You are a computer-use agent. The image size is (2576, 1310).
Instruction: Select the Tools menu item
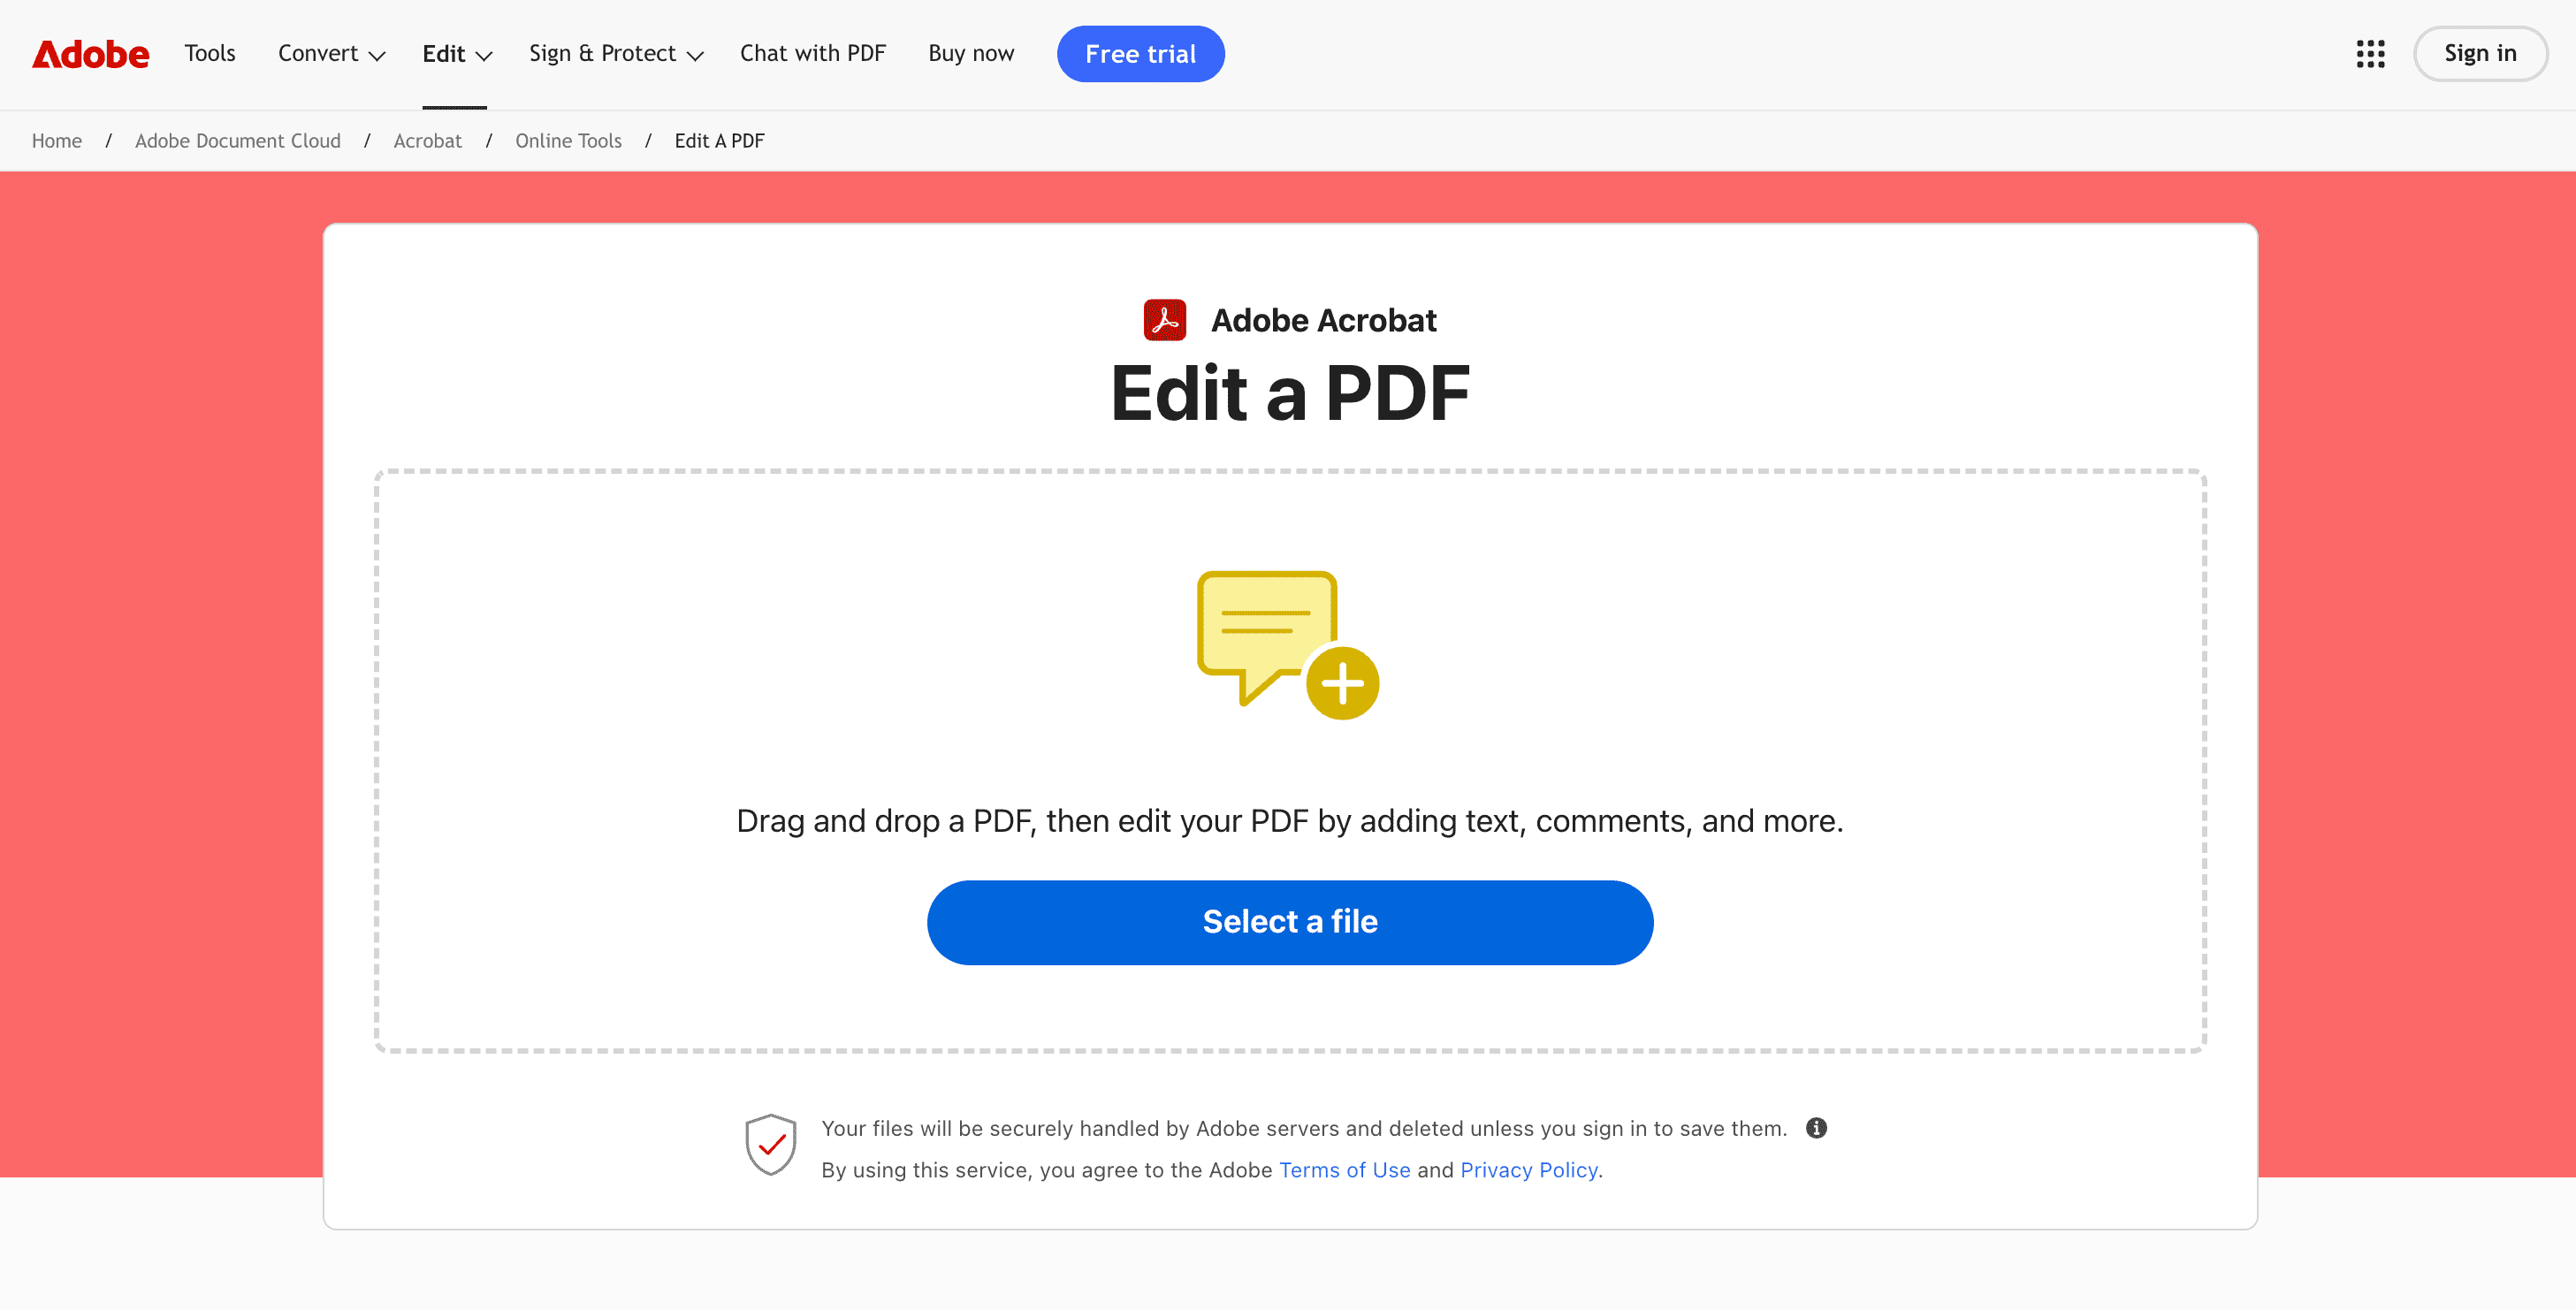209,53
